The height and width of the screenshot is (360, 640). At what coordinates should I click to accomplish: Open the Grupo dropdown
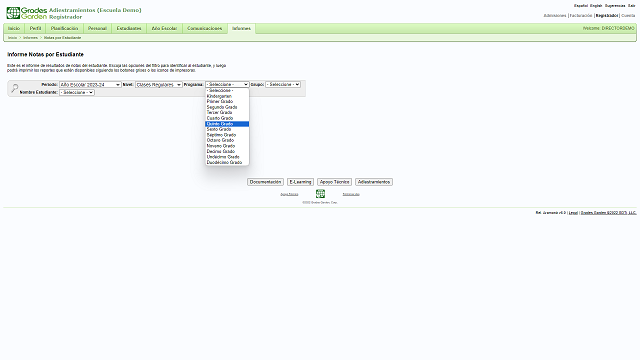283,84
